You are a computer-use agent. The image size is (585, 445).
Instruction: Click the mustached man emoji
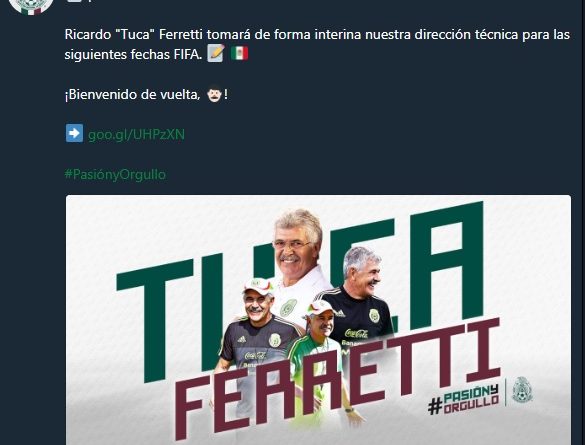coord(215,94)
